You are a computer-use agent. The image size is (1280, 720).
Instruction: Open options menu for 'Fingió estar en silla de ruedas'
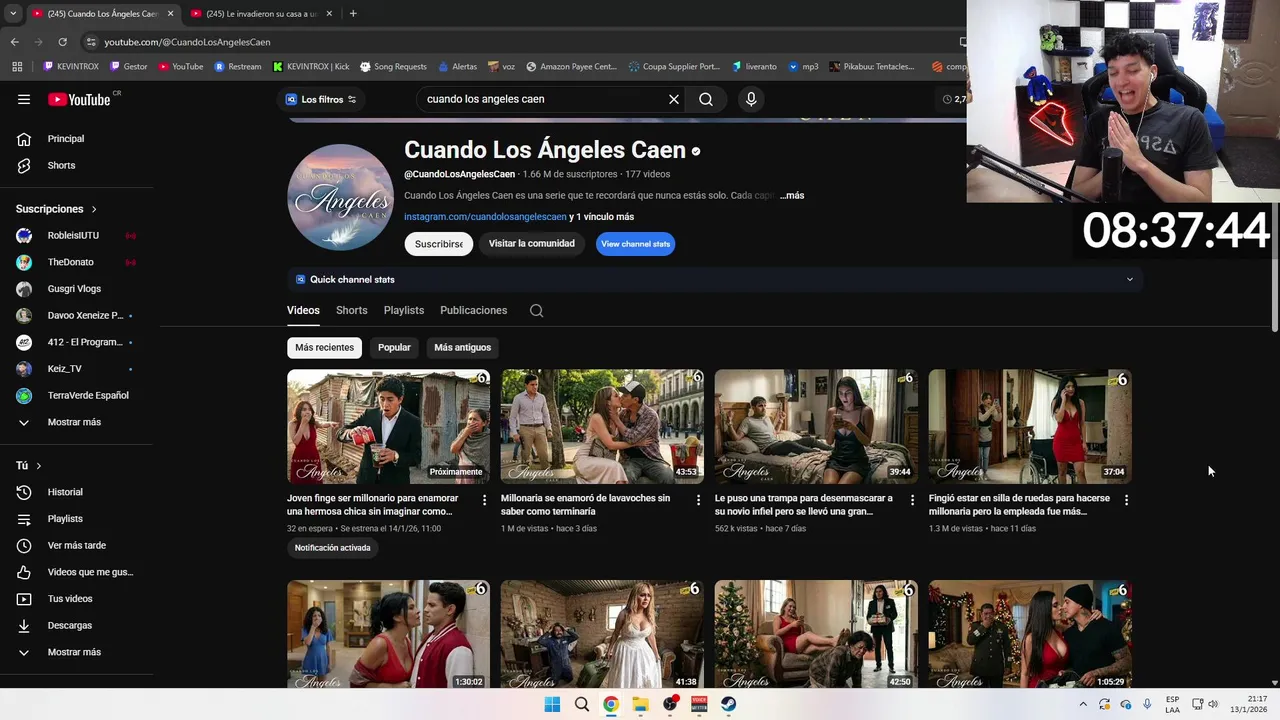point(1127,500)
